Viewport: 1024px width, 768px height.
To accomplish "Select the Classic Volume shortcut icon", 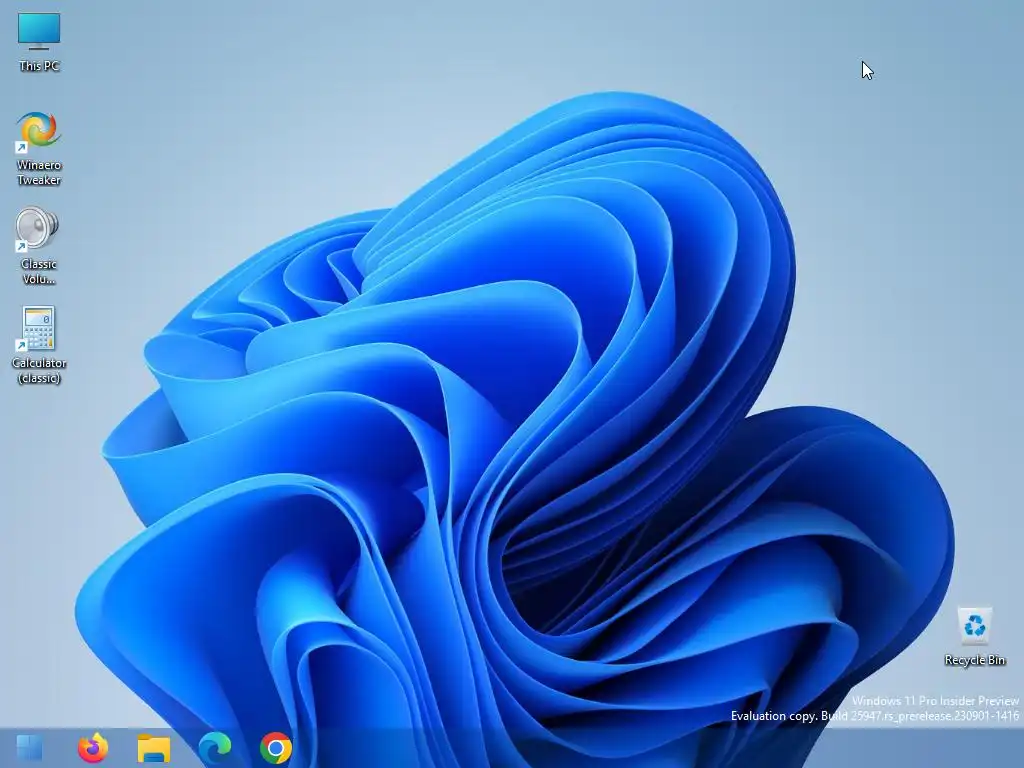I will tap(37, 229).
